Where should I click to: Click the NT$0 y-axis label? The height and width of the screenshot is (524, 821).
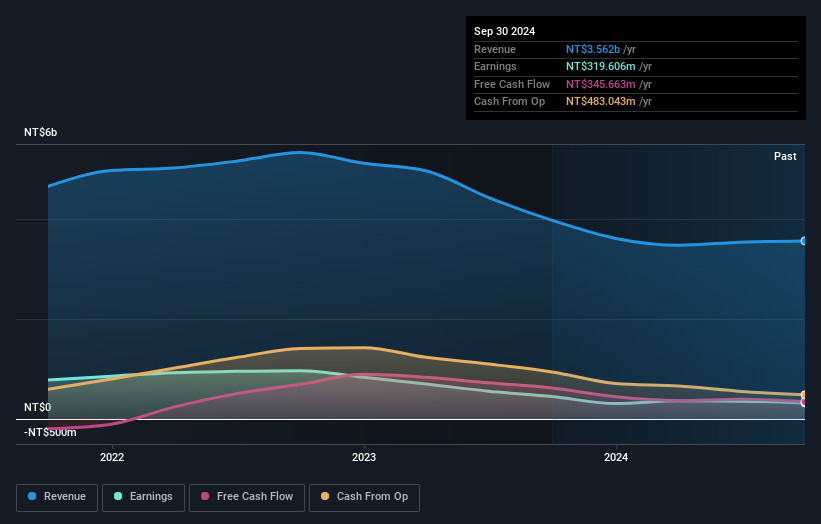[x=38, y=407]
